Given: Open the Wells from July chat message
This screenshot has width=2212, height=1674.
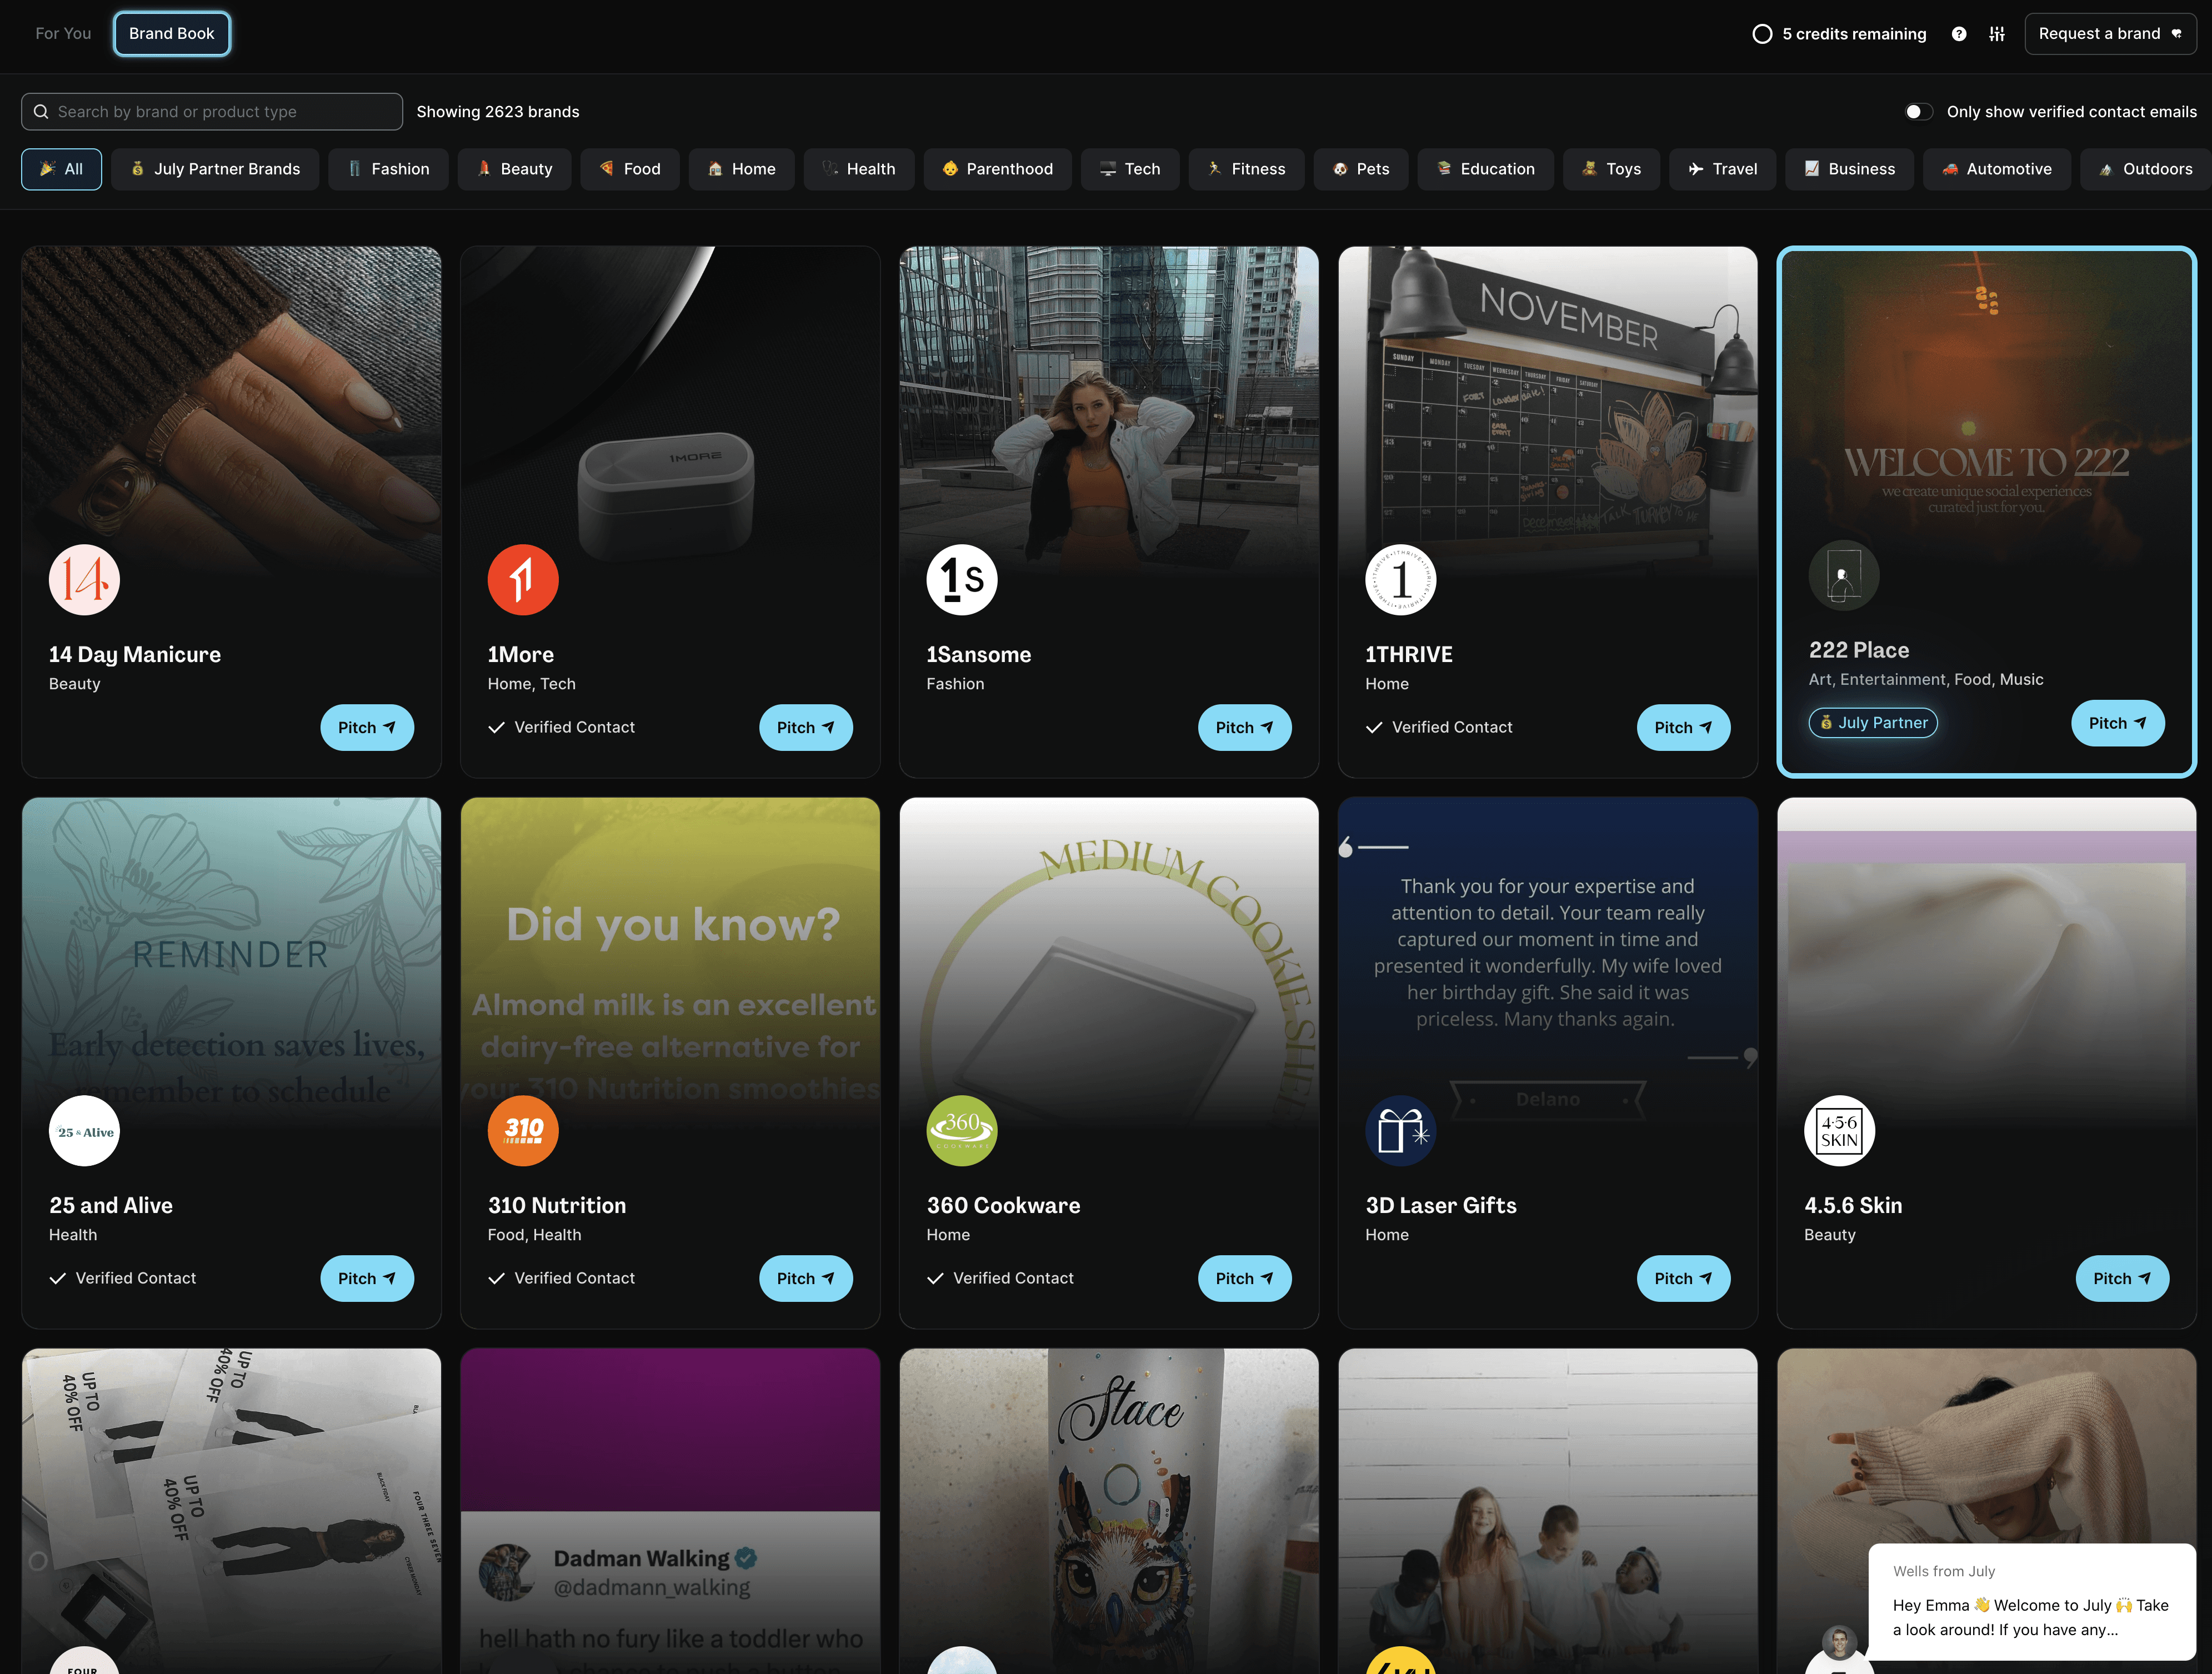Looking at the screenshot, I should 2031,1604.
